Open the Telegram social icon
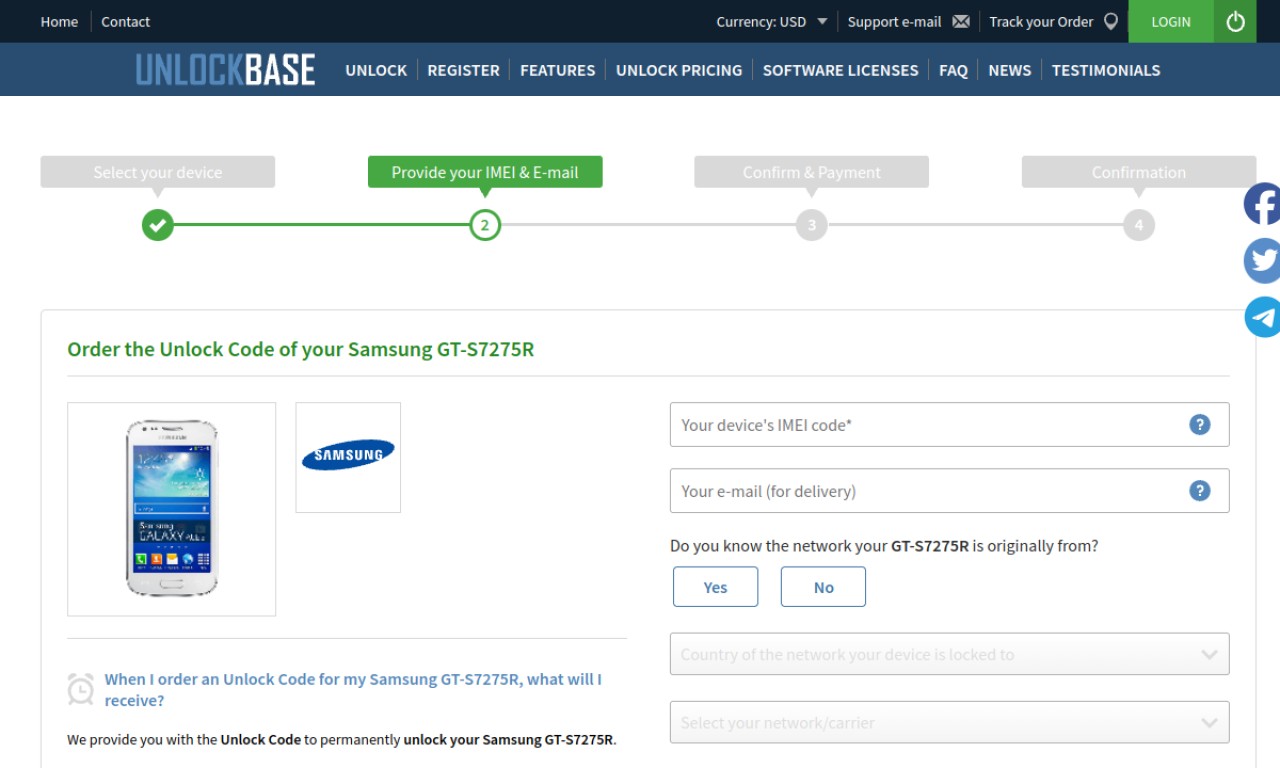 [1262, 317]
